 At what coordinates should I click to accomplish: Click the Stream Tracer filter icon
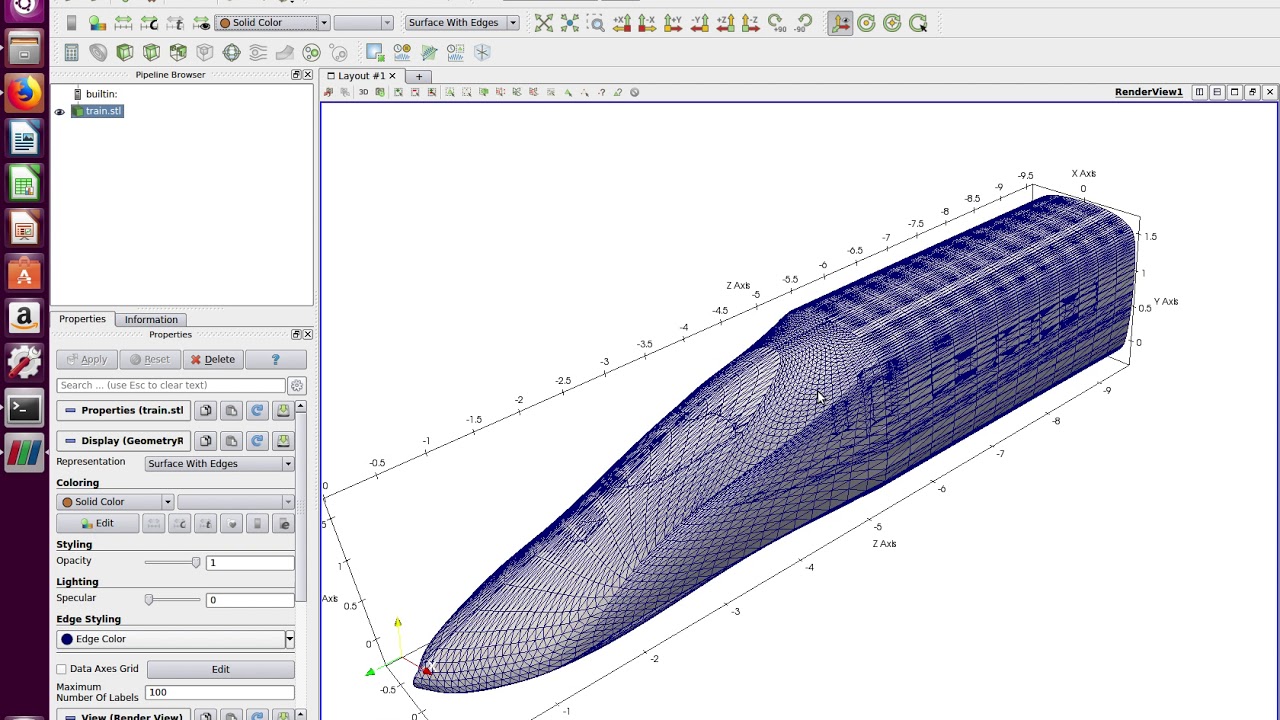pos(258,52)
